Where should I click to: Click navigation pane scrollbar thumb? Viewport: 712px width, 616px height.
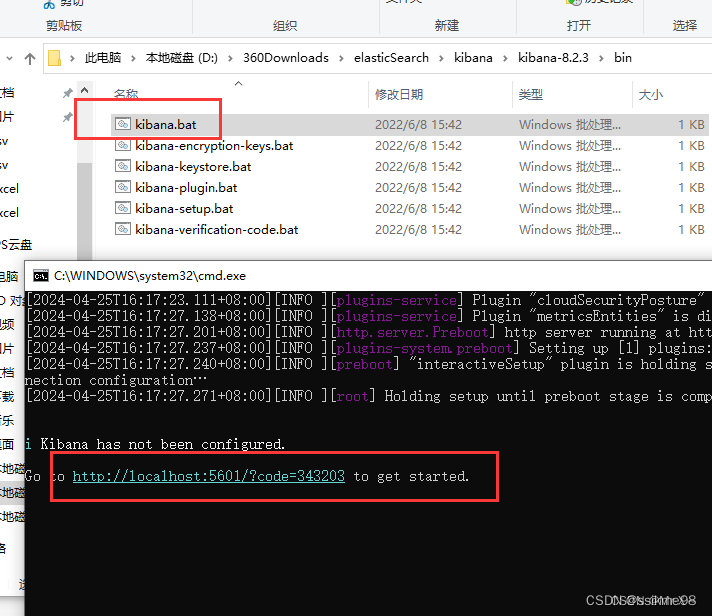[84, 211]
